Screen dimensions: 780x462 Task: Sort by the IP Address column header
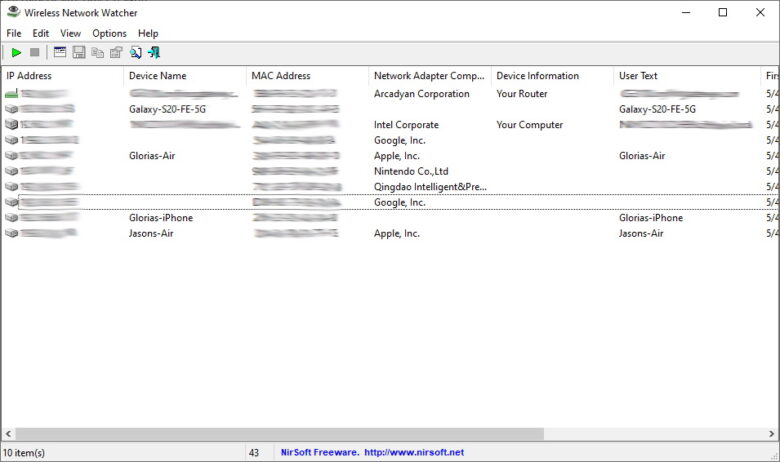pos(62,76)
